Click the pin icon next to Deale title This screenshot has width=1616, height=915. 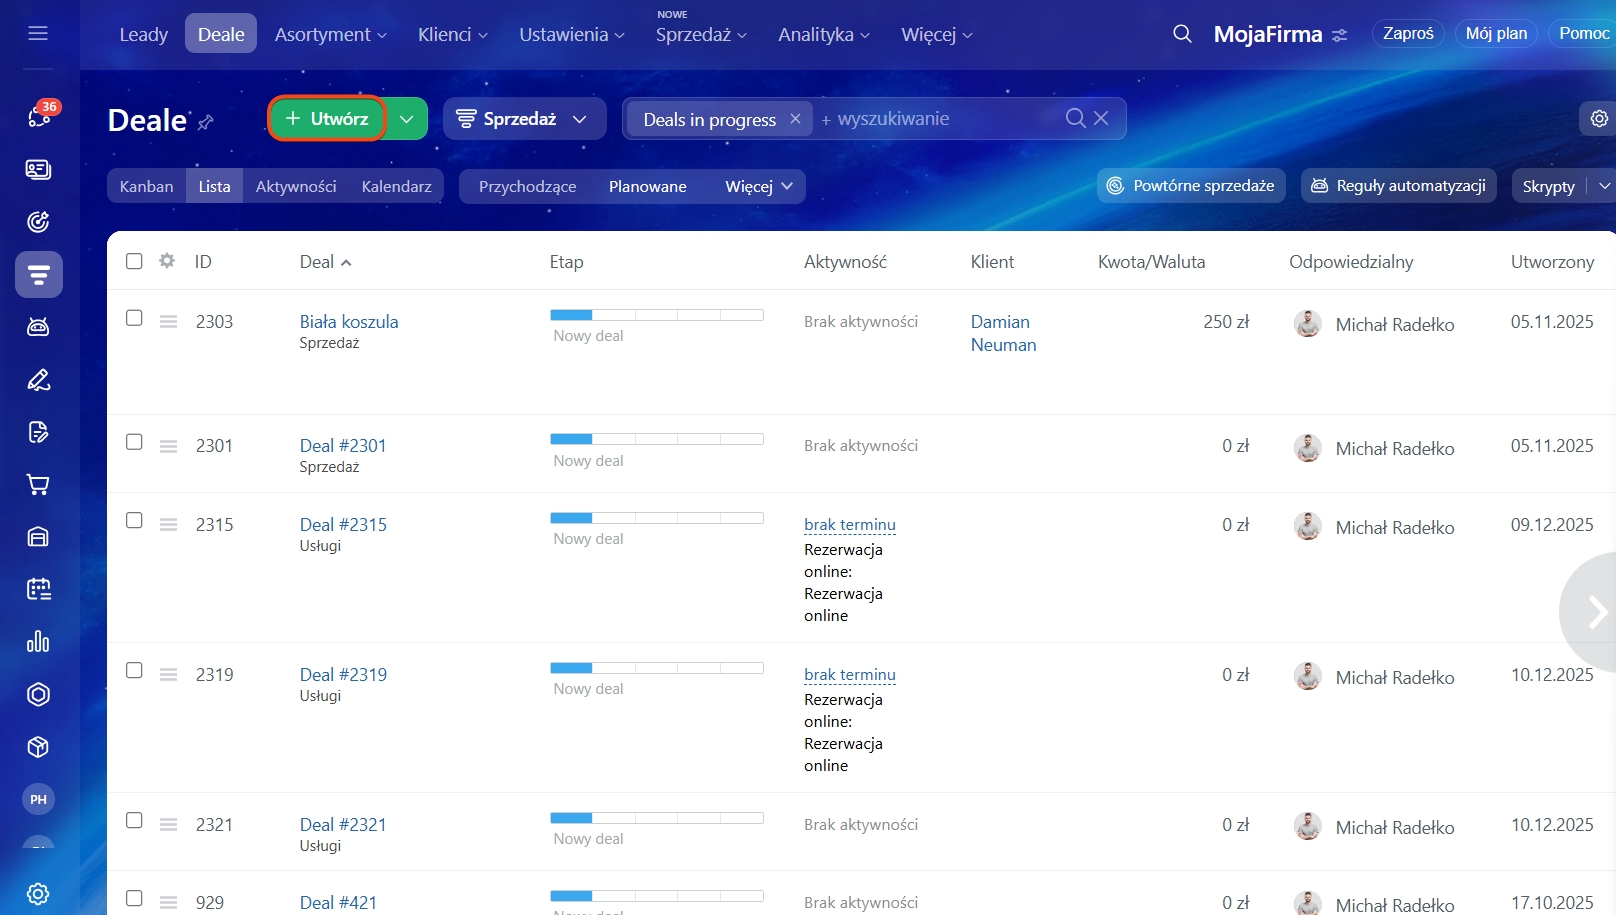(x=206, y=122)
